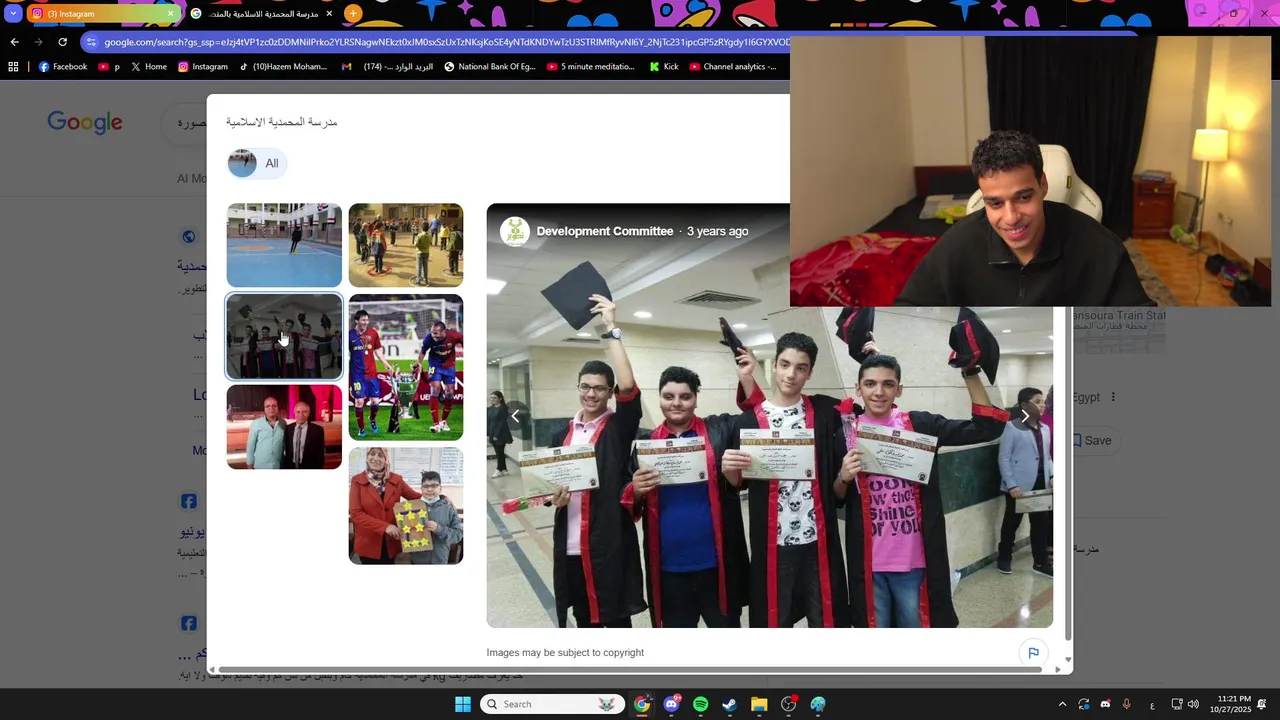Open the indoor futsal court thumbnail
Image resolution: width=1280 pixels, height=720 pixels.
tap(284, 245)
